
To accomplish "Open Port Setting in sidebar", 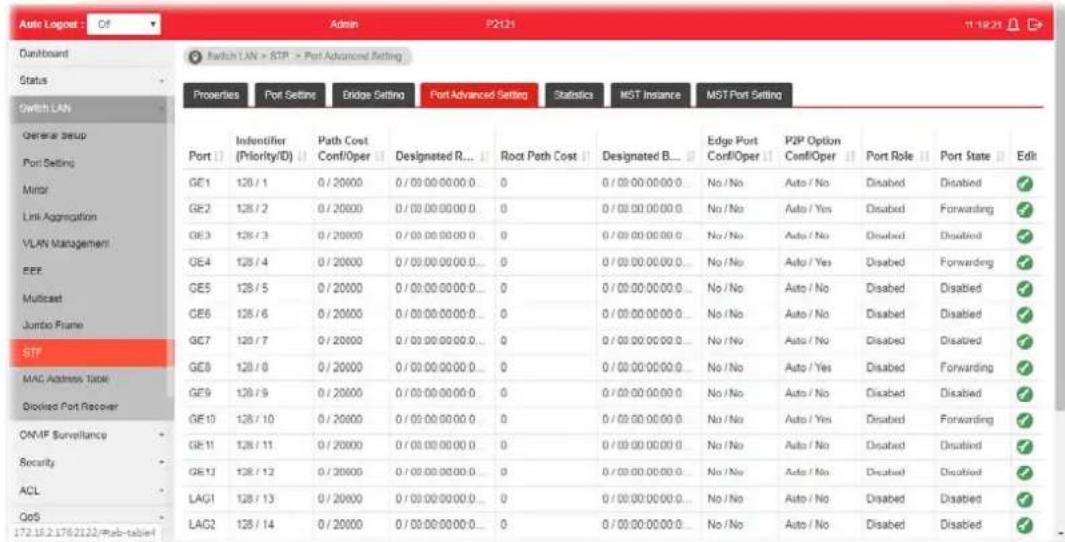I will coord(89,163).
